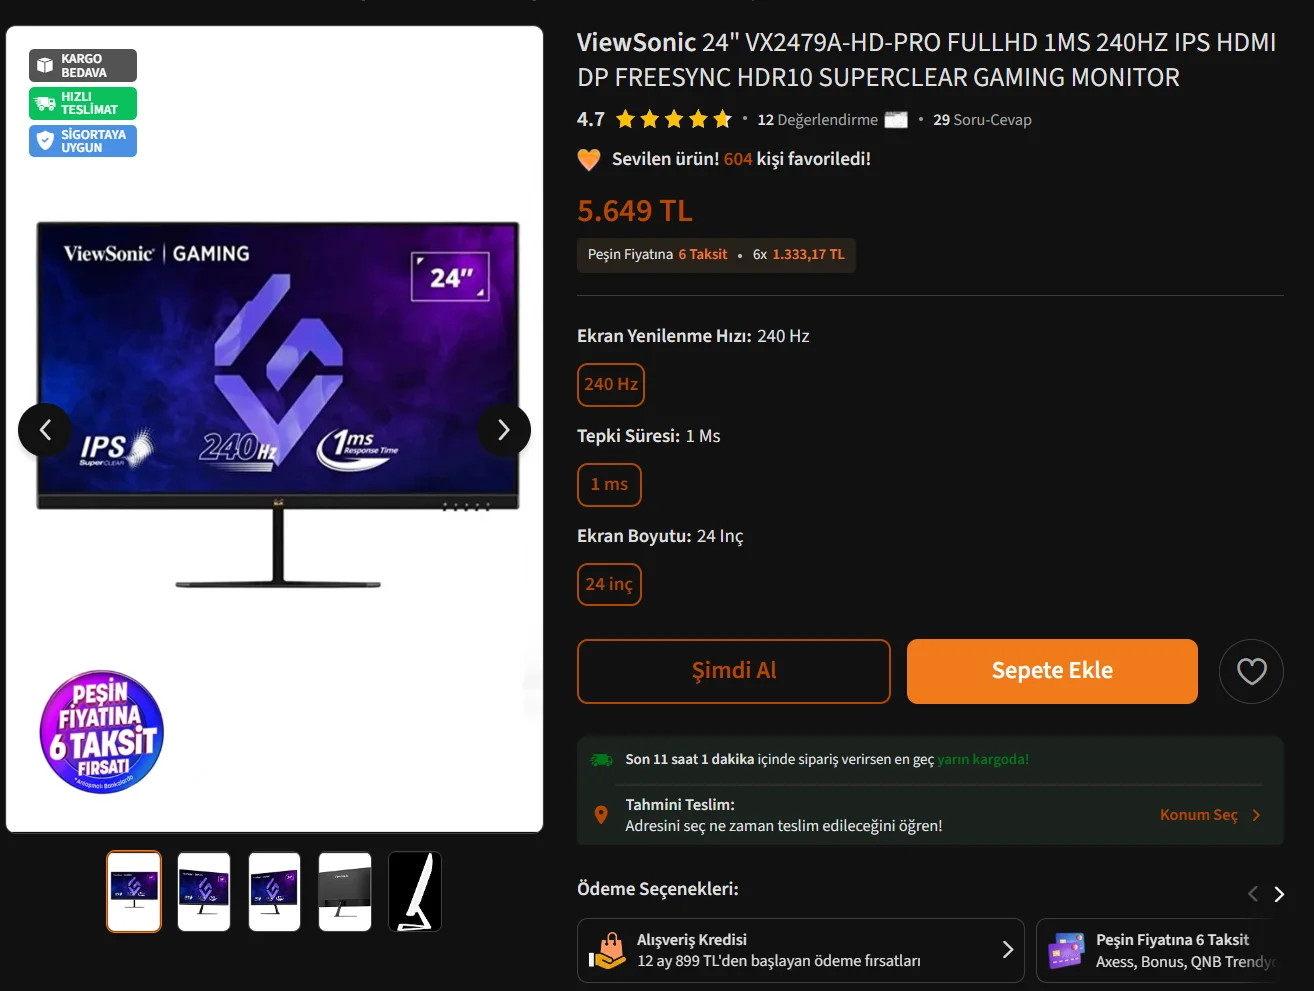Screen dimensions: 1314x991
Task: Click the Sigortaya Uygun shield badge
Action: point(83,141)
